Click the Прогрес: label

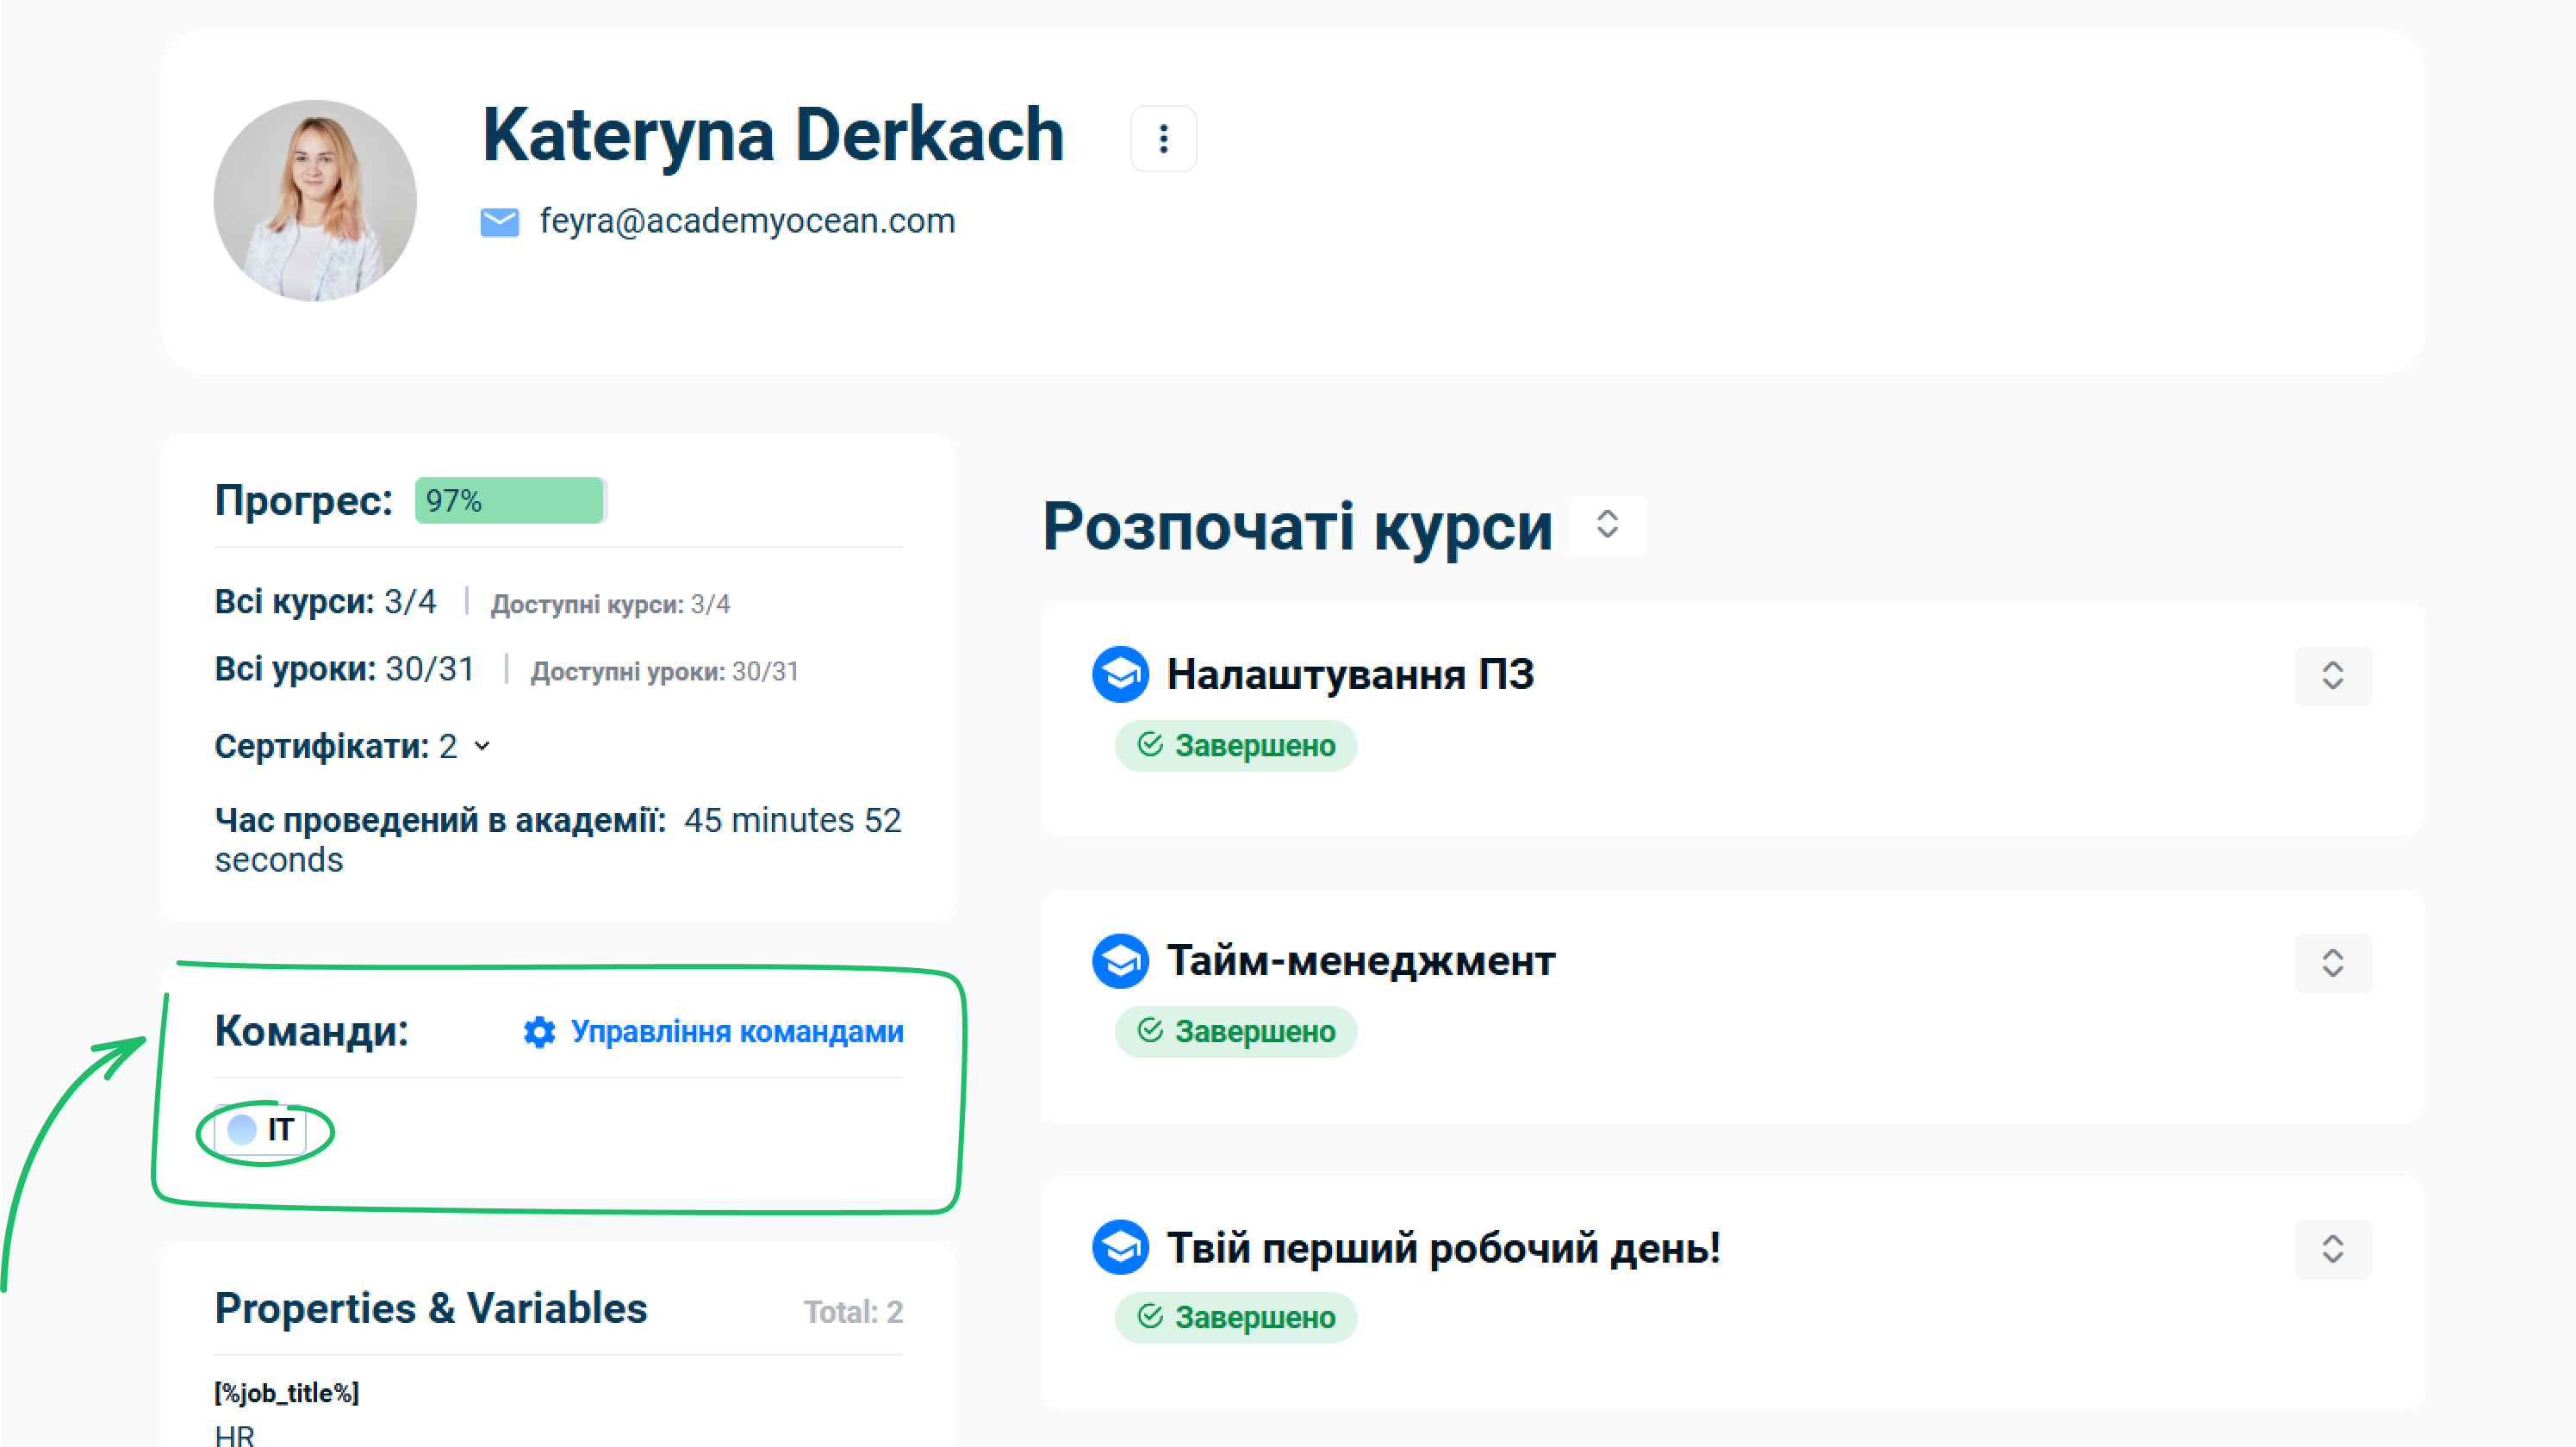click(304, 500)
